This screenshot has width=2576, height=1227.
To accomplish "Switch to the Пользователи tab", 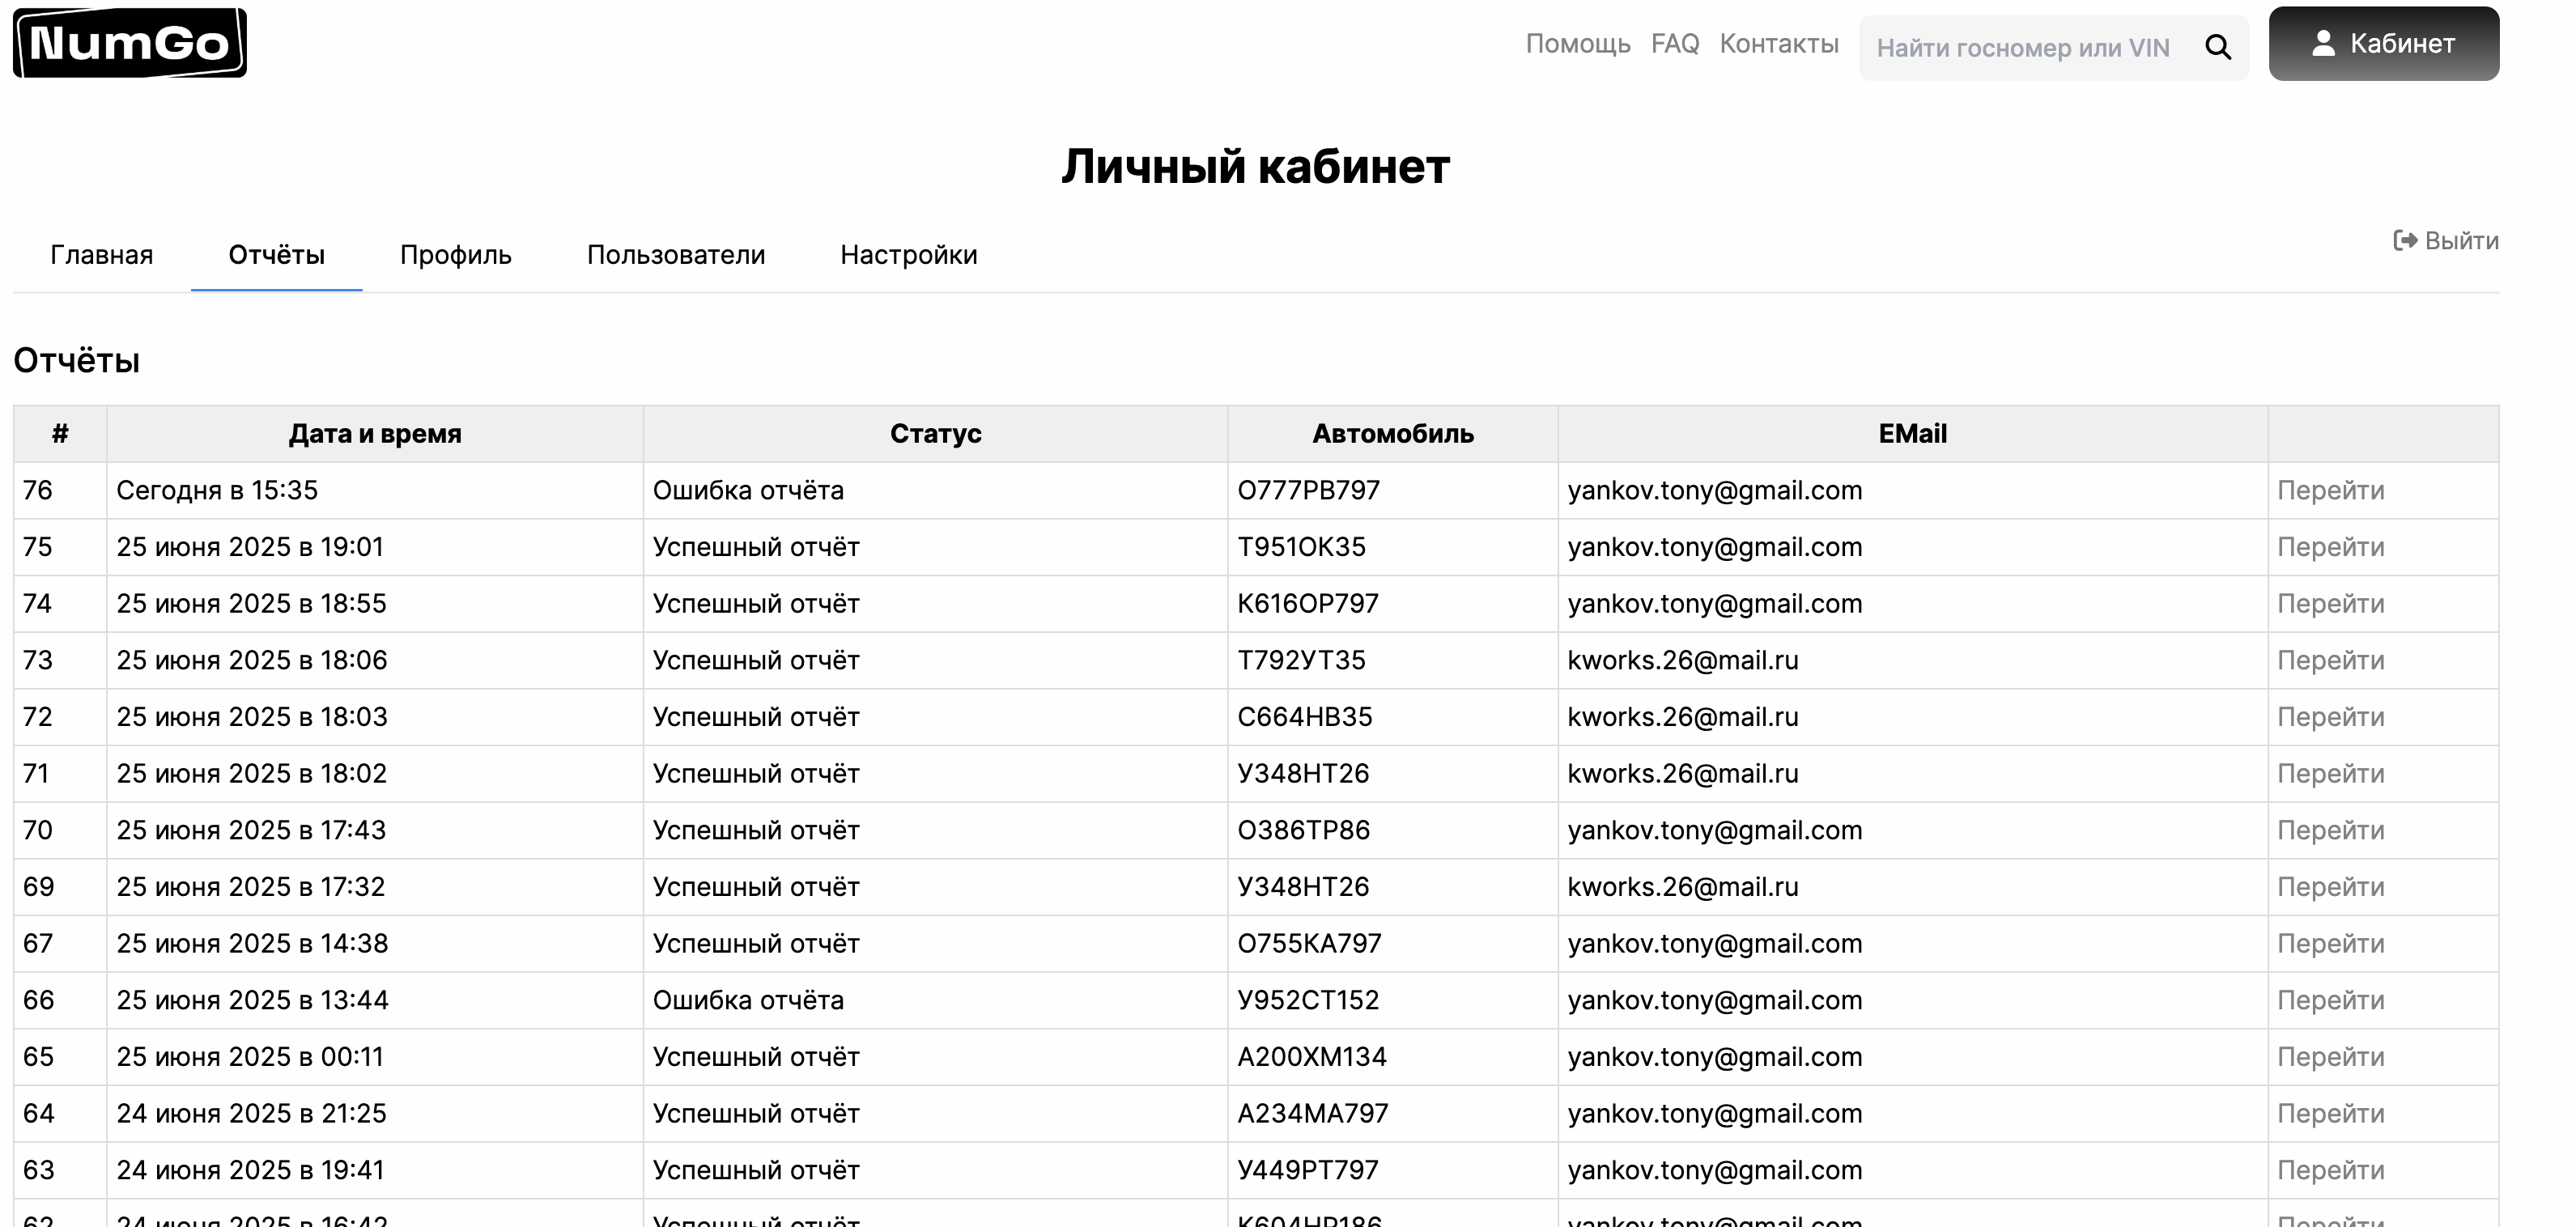I will (675, 255).
